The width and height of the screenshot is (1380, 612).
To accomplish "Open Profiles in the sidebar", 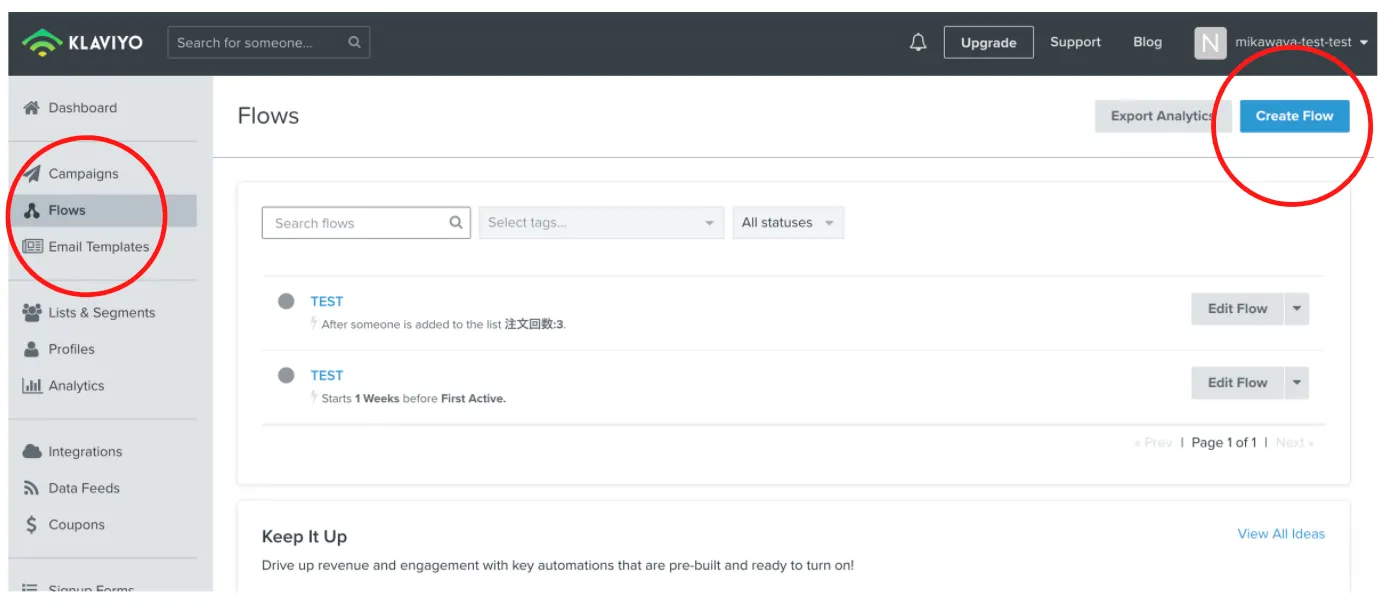I will [x=71, y=349].
